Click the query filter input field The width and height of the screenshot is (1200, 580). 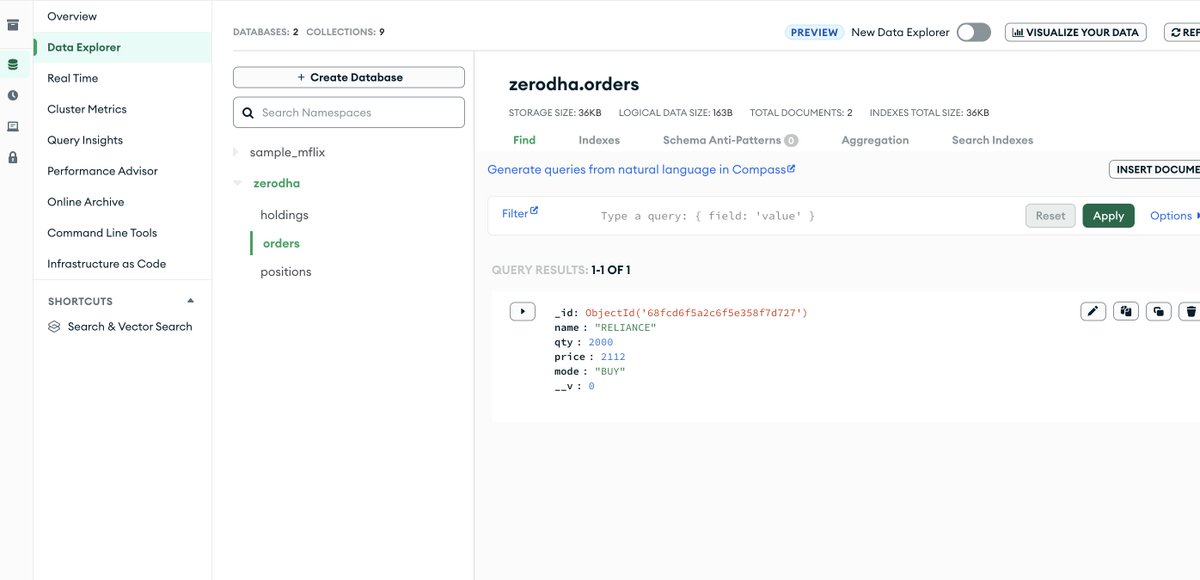point(805,216)
